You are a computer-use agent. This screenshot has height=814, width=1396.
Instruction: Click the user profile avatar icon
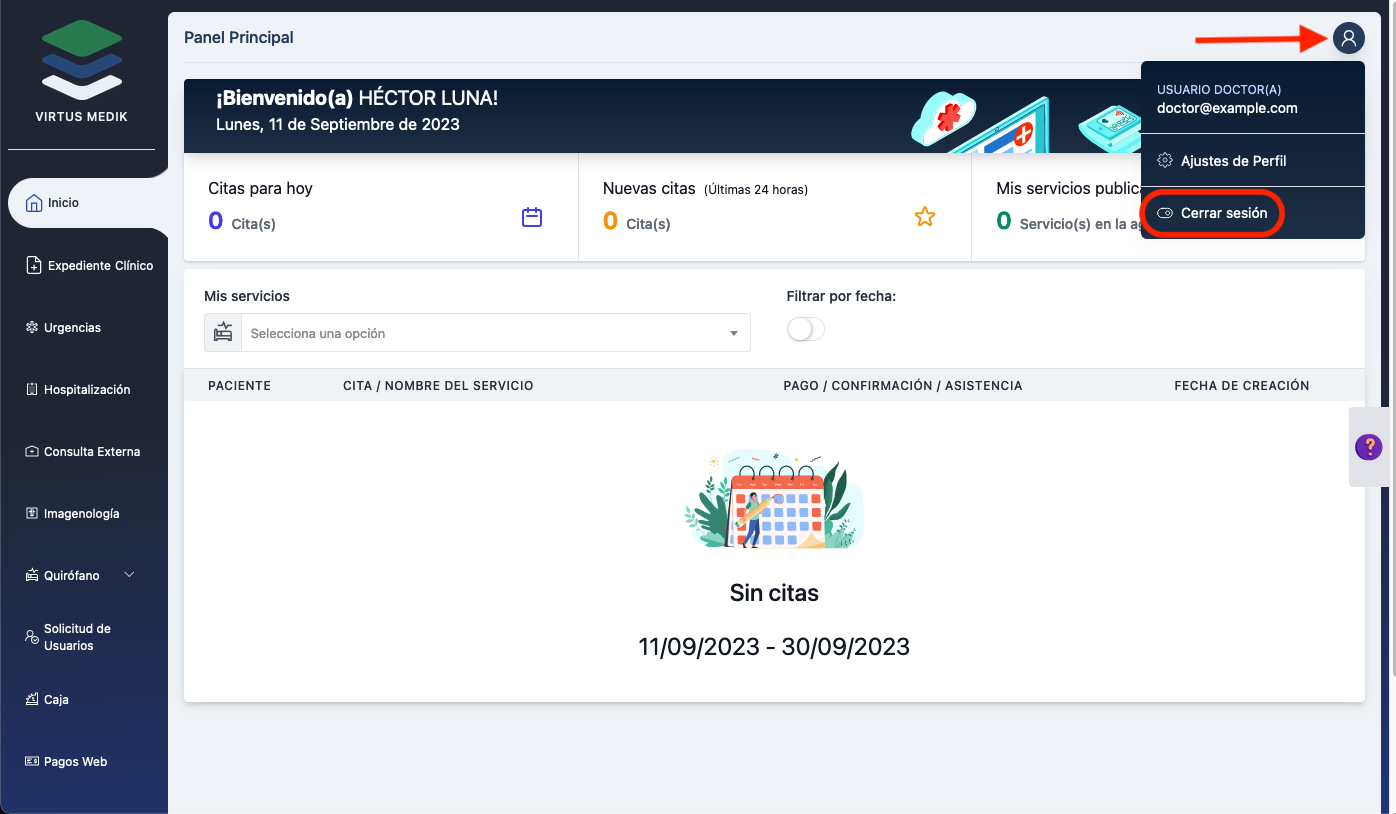point(1349,37)
